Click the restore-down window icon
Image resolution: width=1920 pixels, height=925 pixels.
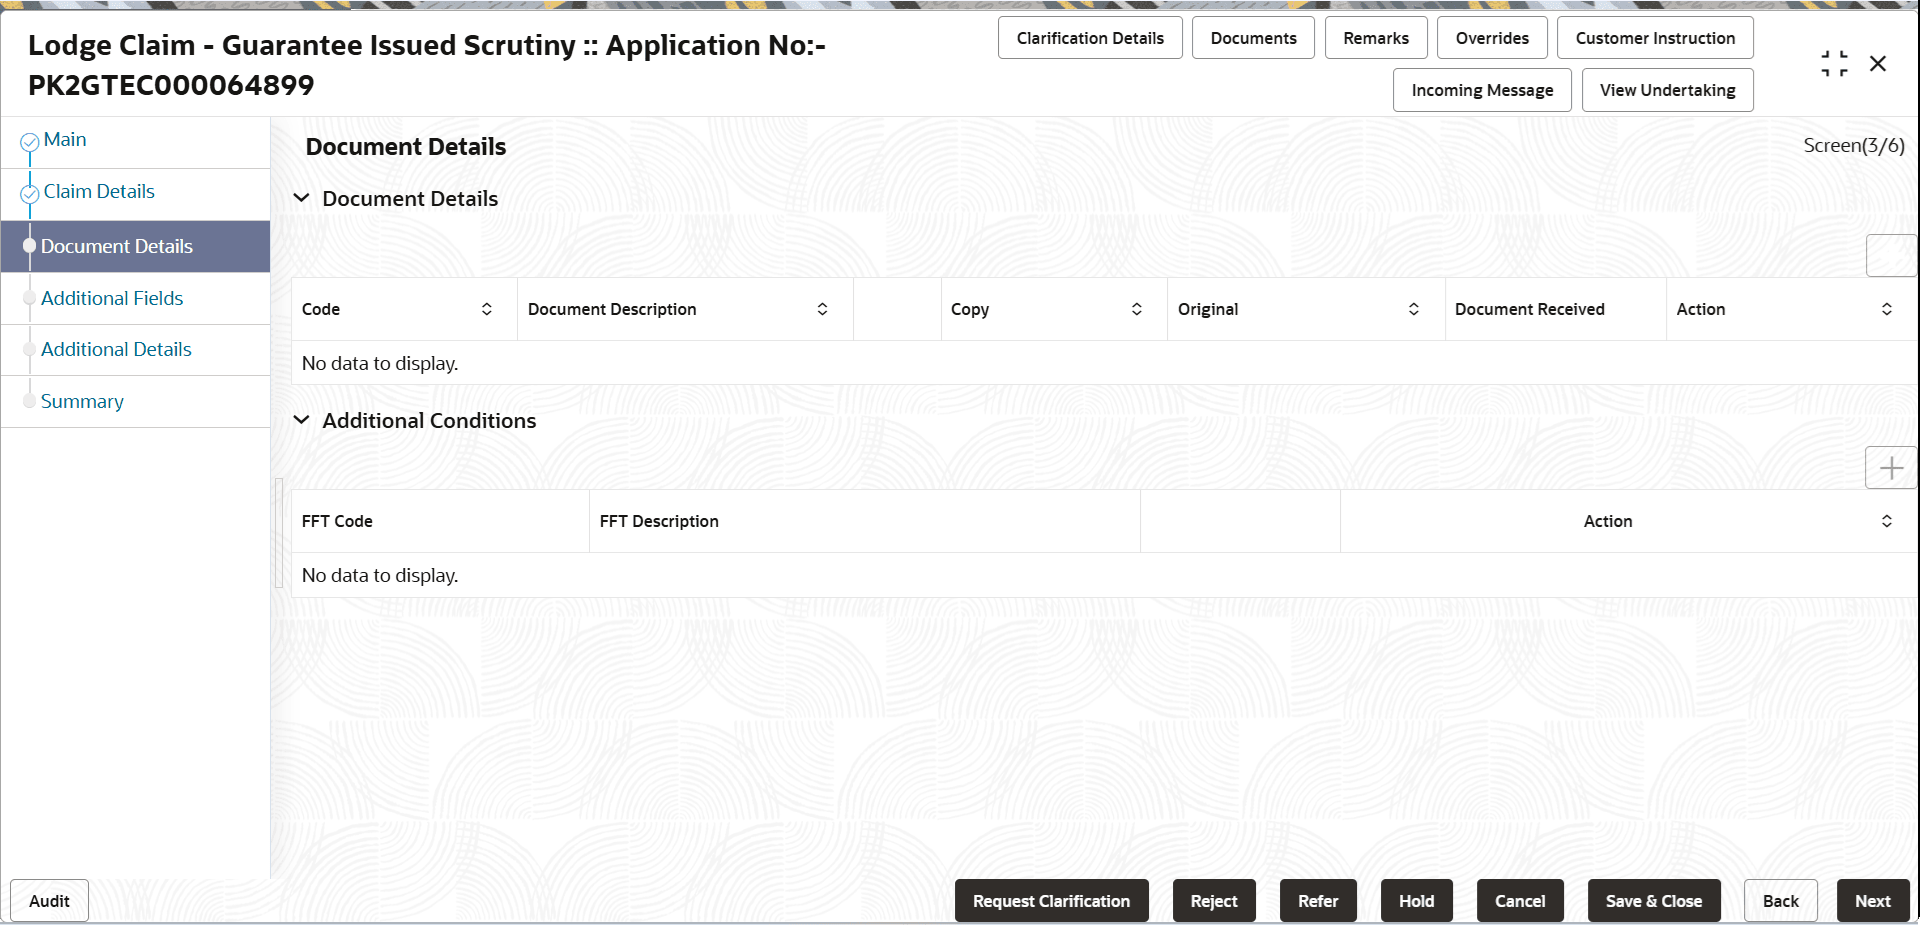[1834, 64]
